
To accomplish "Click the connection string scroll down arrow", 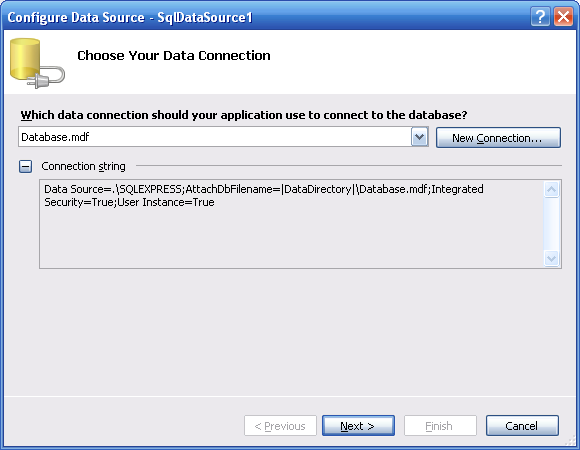I will click(x=552, y=258).
